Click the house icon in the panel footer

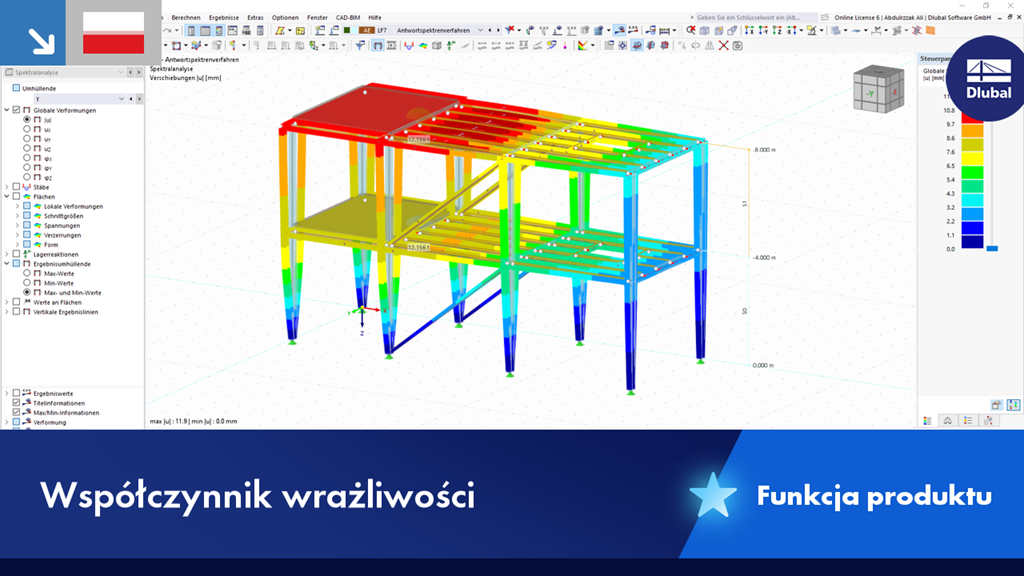pyautogui.click(x=948, y=421)
